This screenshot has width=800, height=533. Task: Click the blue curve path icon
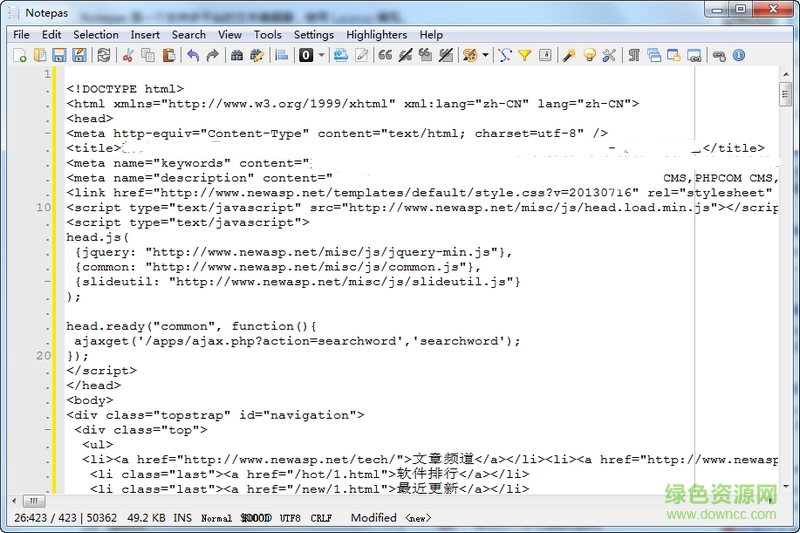pyautogui.click(x=505, y=55)
